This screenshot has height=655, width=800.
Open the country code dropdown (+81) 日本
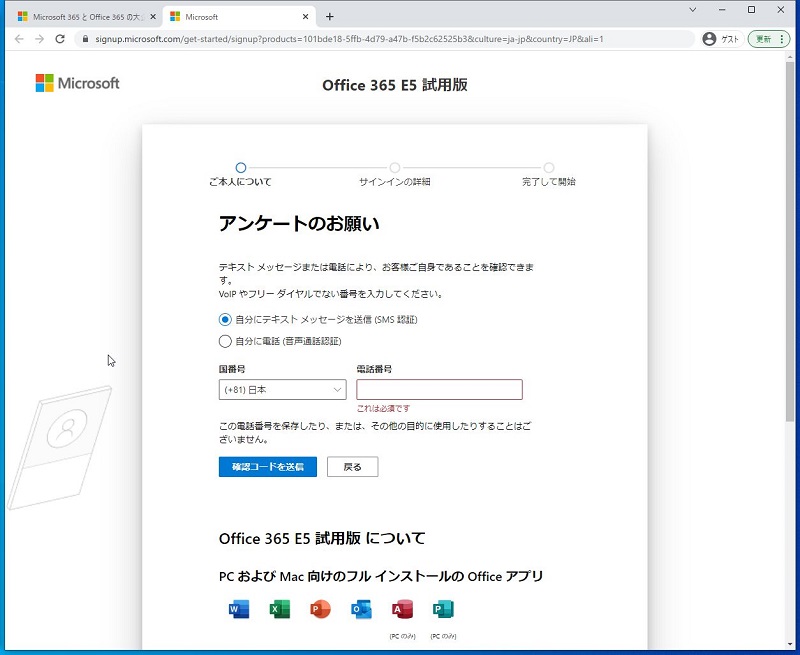click(283, 390)
